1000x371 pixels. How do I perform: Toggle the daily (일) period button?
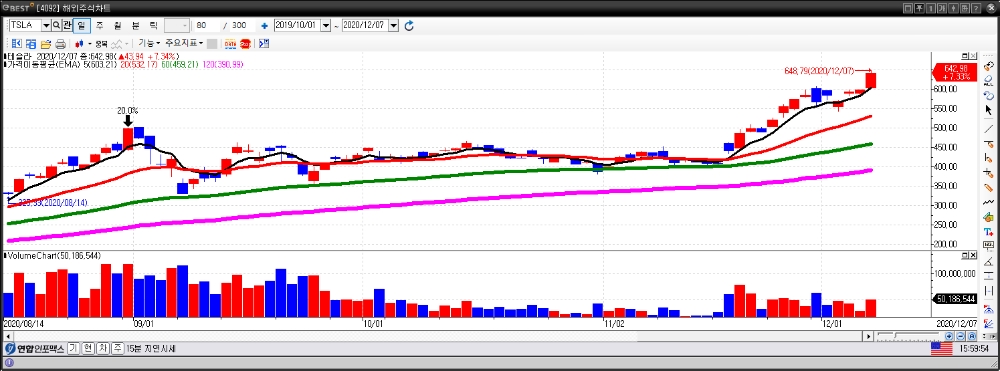point(81,25)
